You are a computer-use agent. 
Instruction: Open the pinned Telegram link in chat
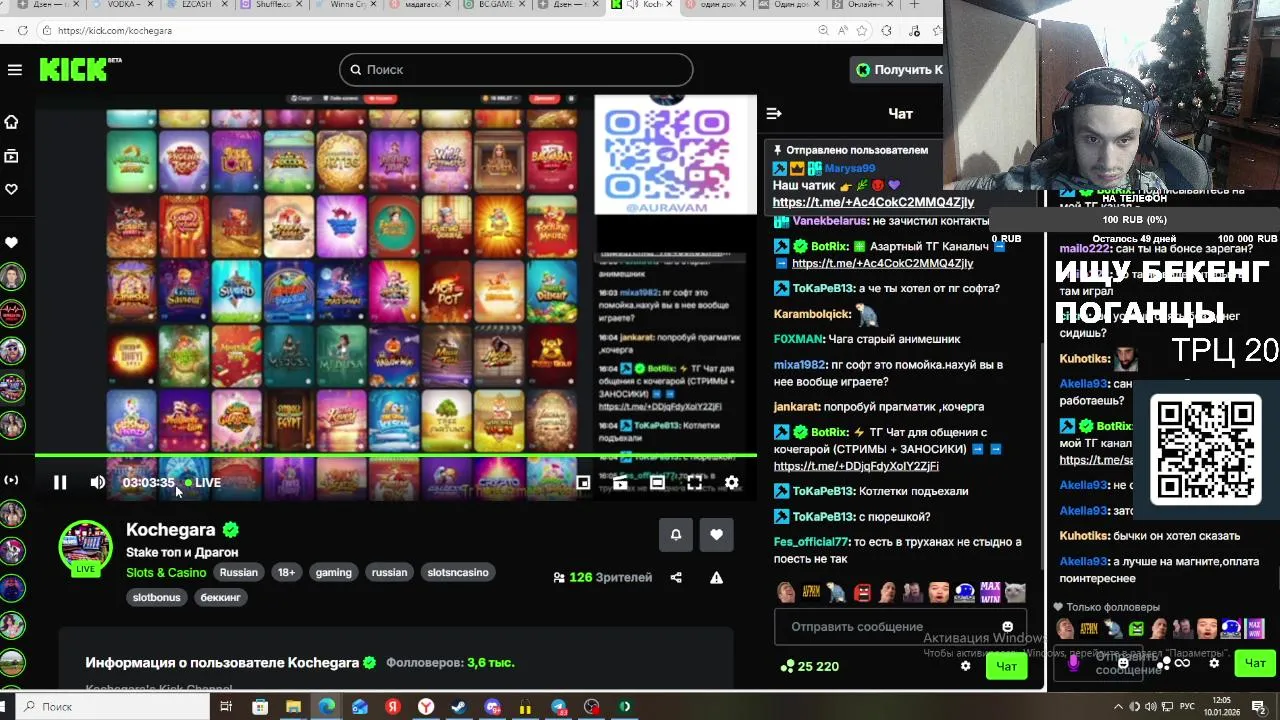tap(873, 202)
